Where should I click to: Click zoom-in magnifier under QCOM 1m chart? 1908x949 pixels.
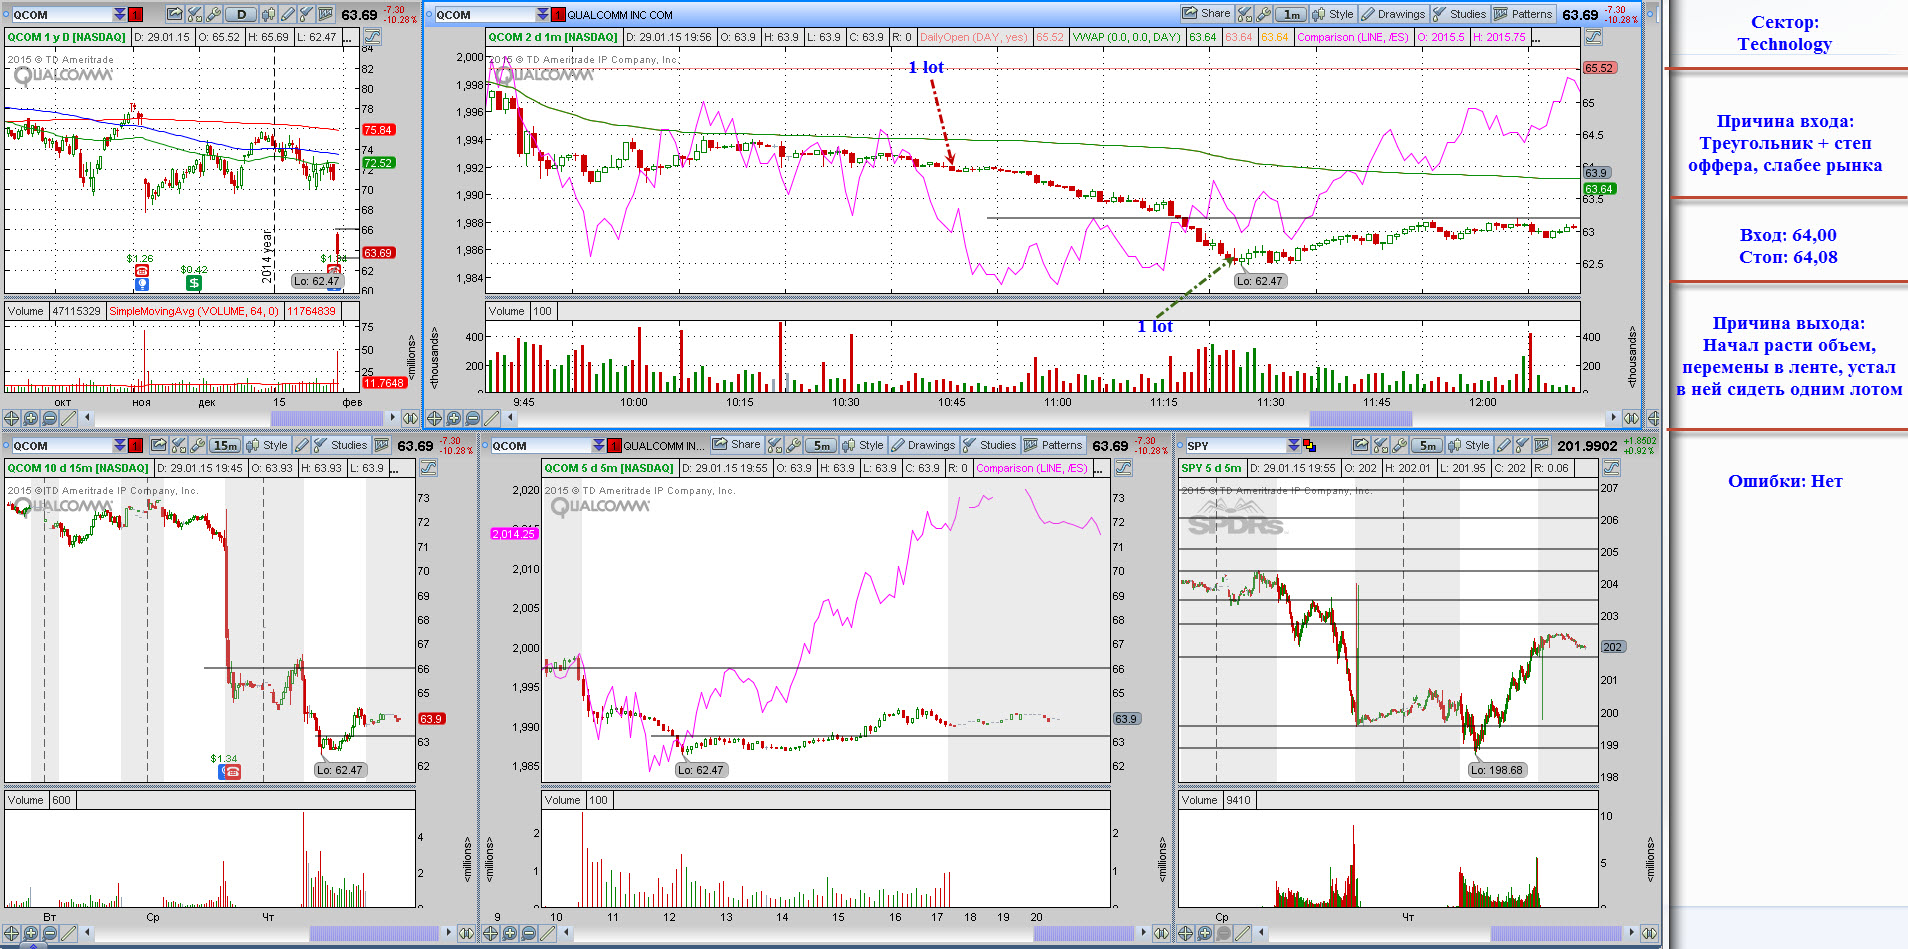(454, 418)
